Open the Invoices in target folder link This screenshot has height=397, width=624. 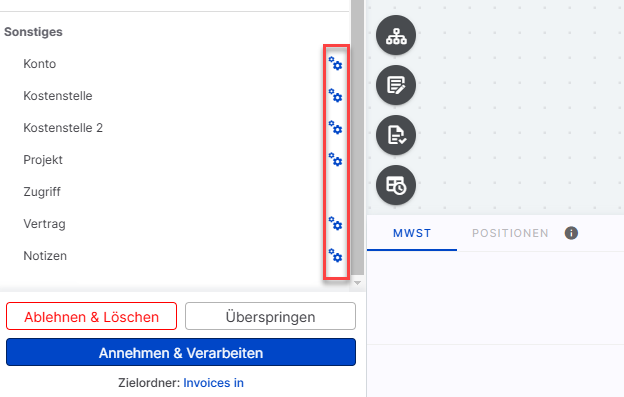tap(213, 383)
